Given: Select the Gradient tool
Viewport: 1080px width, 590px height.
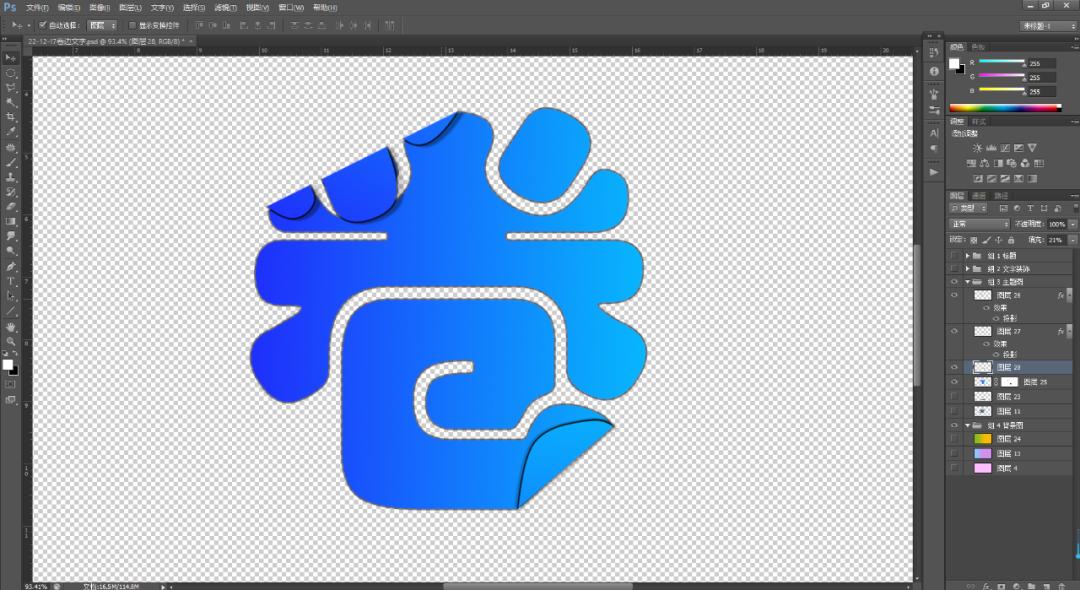Looking at the screenshot, I should click(x=10, y=221).
